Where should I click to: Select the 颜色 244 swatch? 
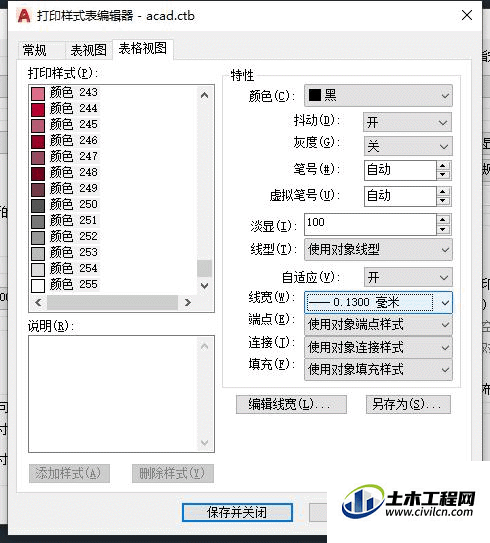pyautogui.click(x=38, y=109)
